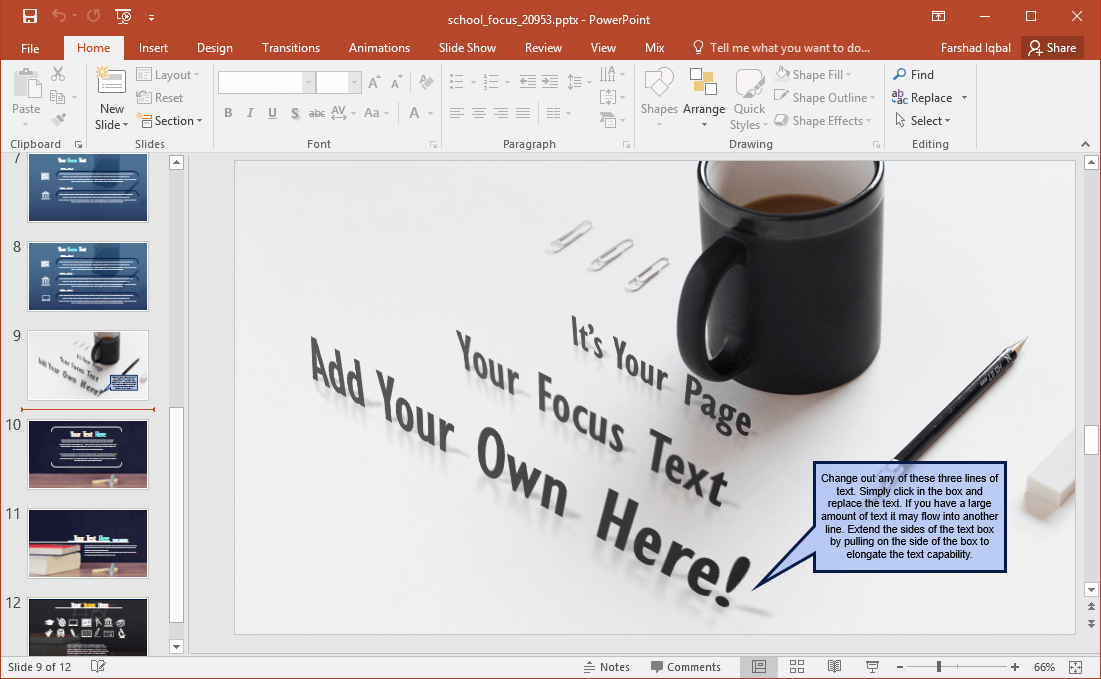The width and height of the screenshot is (1101, 679).
Task: Click the Share button
Action: point(1052,48)
